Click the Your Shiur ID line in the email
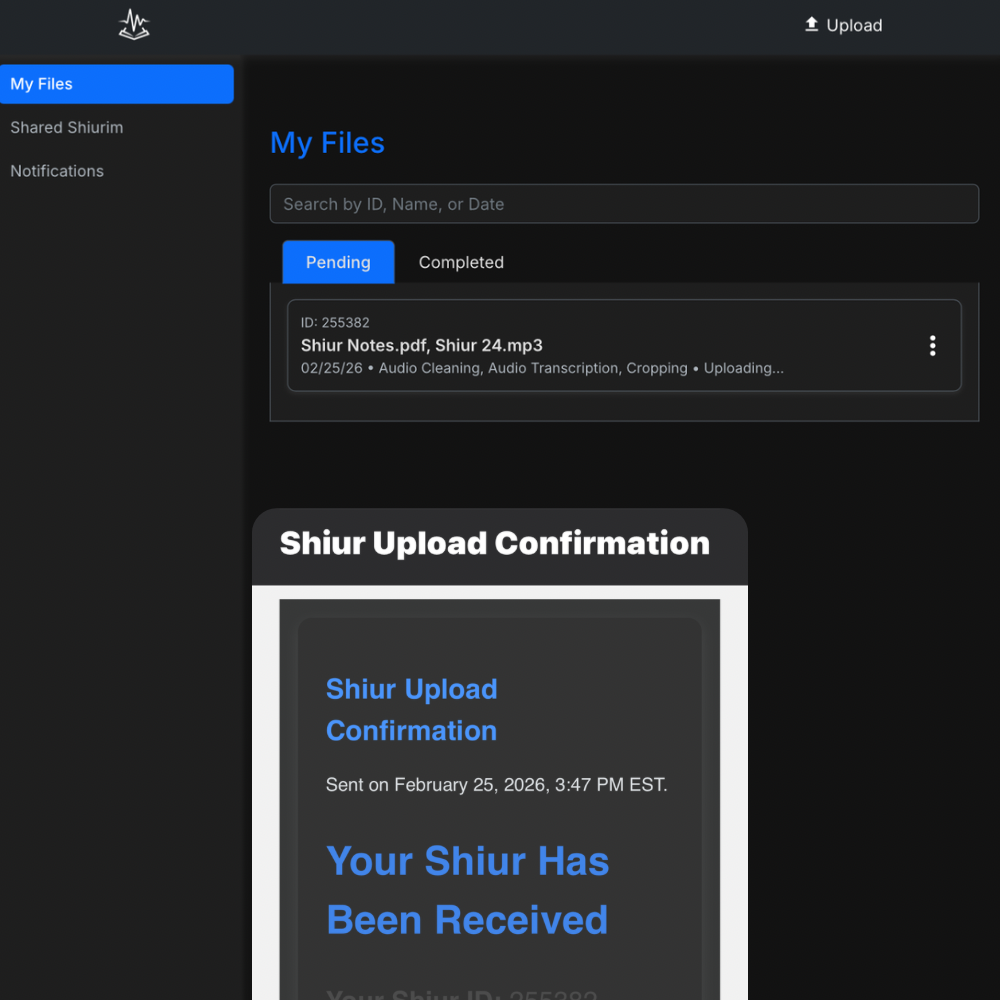 (x=461, y=995)
